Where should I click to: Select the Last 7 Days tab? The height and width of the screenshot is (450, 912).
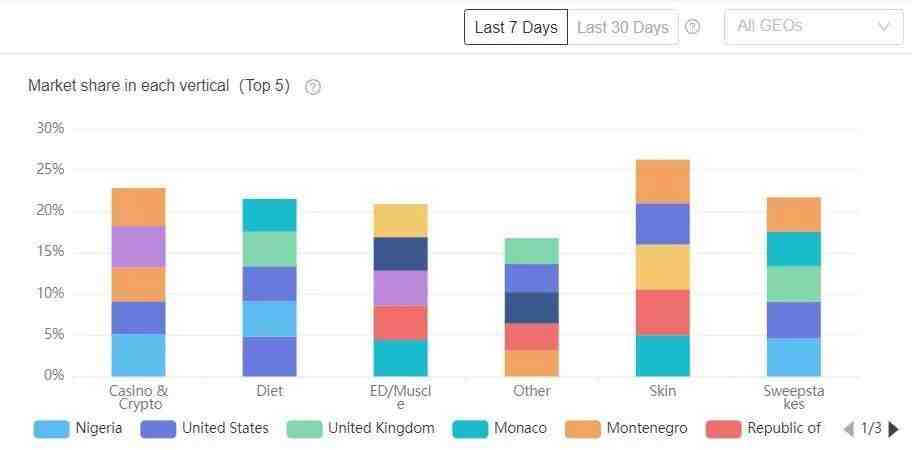[516, 27]
